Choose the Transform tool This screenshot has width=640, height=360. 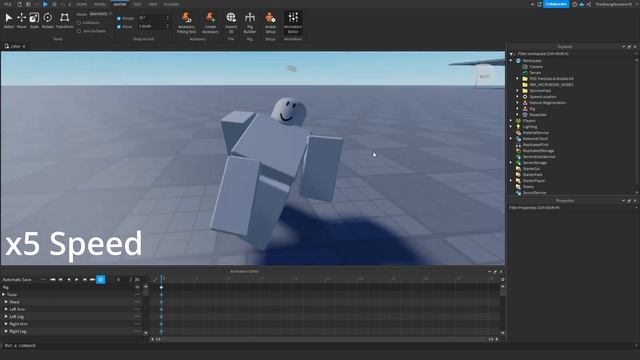click(64, 21)
